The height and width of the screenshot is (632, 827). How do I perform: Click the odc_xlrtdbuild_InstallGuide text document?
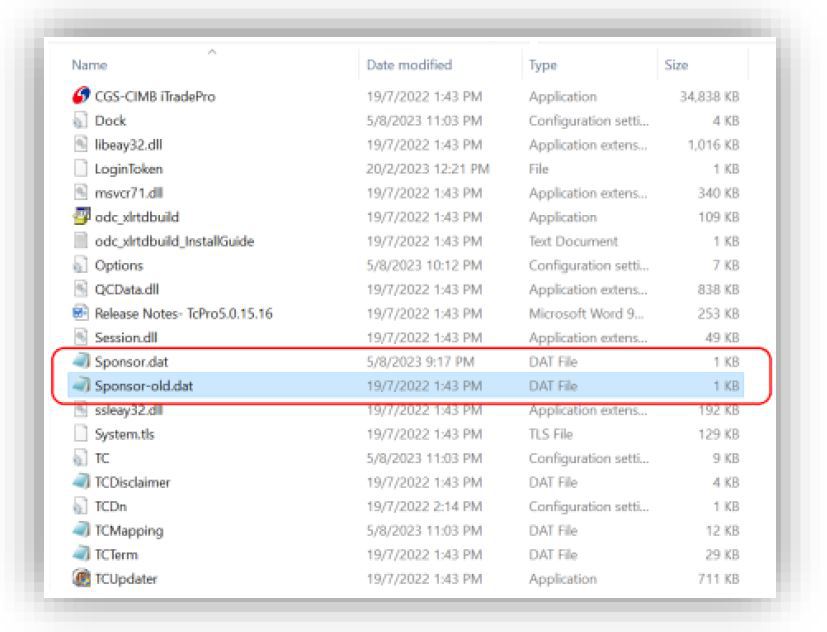(174, 241)
